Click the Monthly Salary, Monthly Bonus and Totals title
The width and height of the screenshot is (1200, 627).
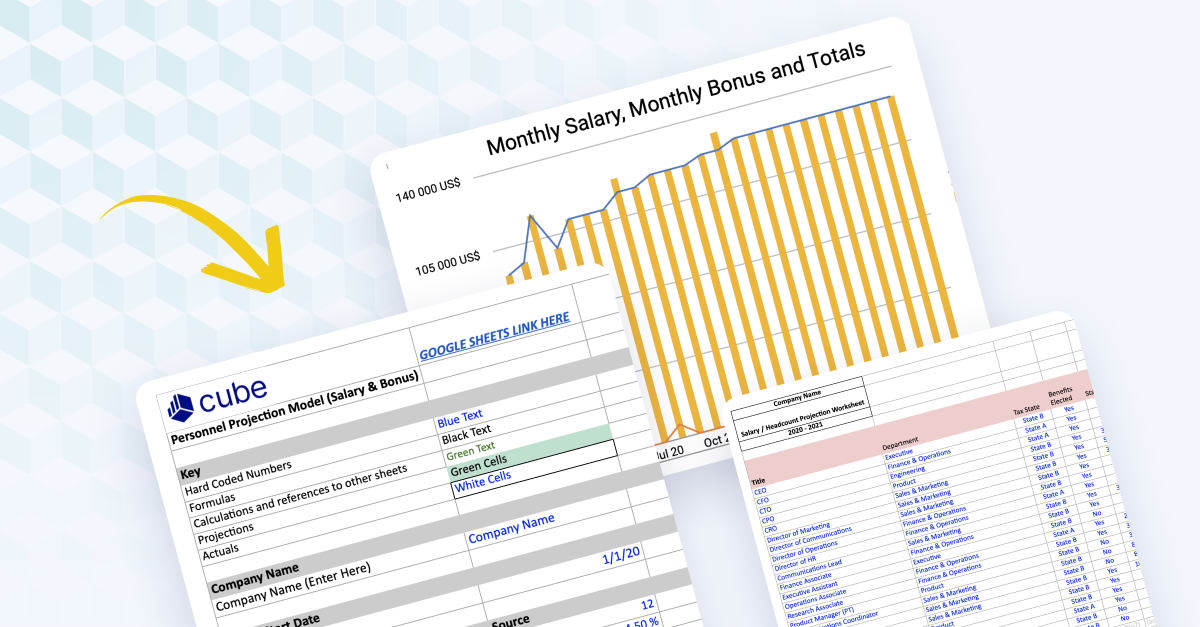(x=675, y=100)
